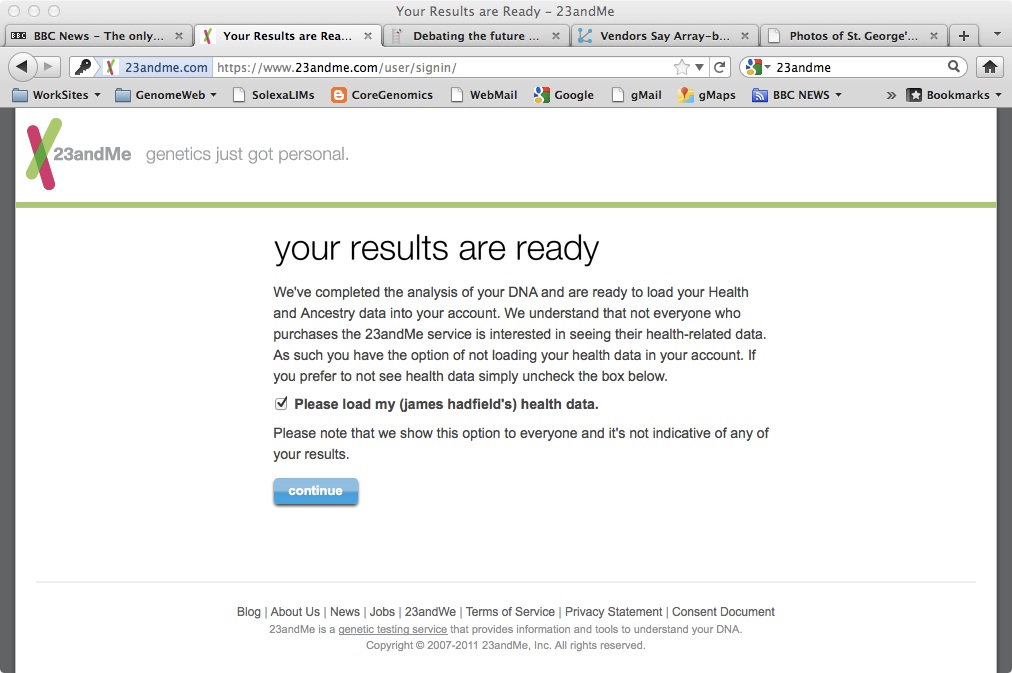Open the News footer link
Viewport: 1012px width, 673px height.
click(345, 611)
